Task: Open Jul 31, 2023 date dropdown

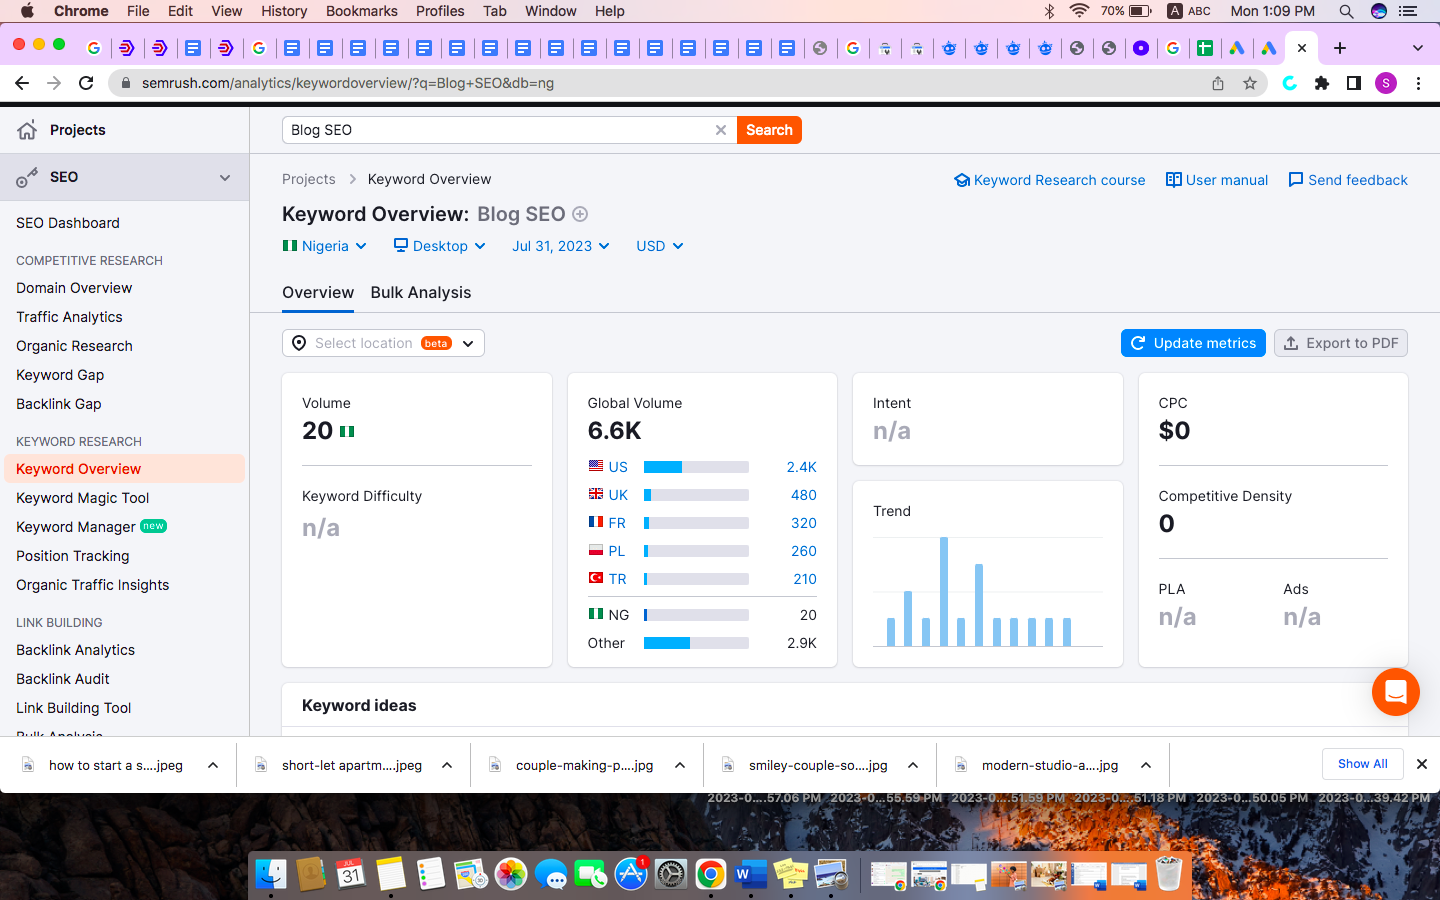Action: coord(561,246)
